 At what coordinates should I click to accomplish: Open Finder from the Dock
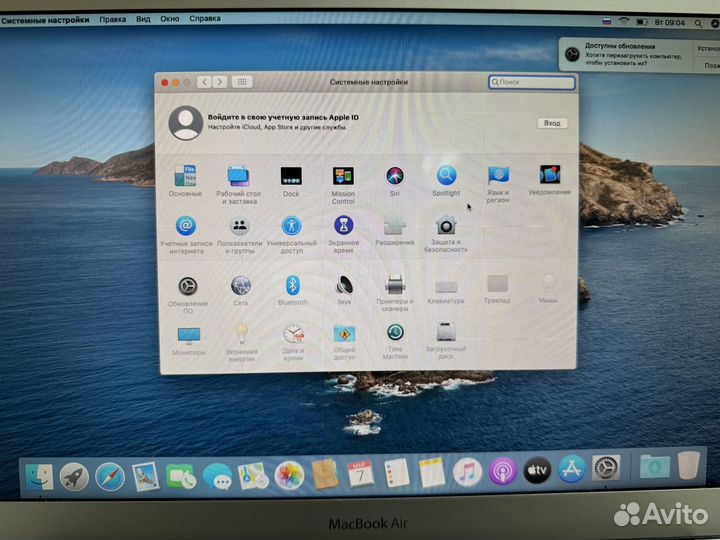39,477
